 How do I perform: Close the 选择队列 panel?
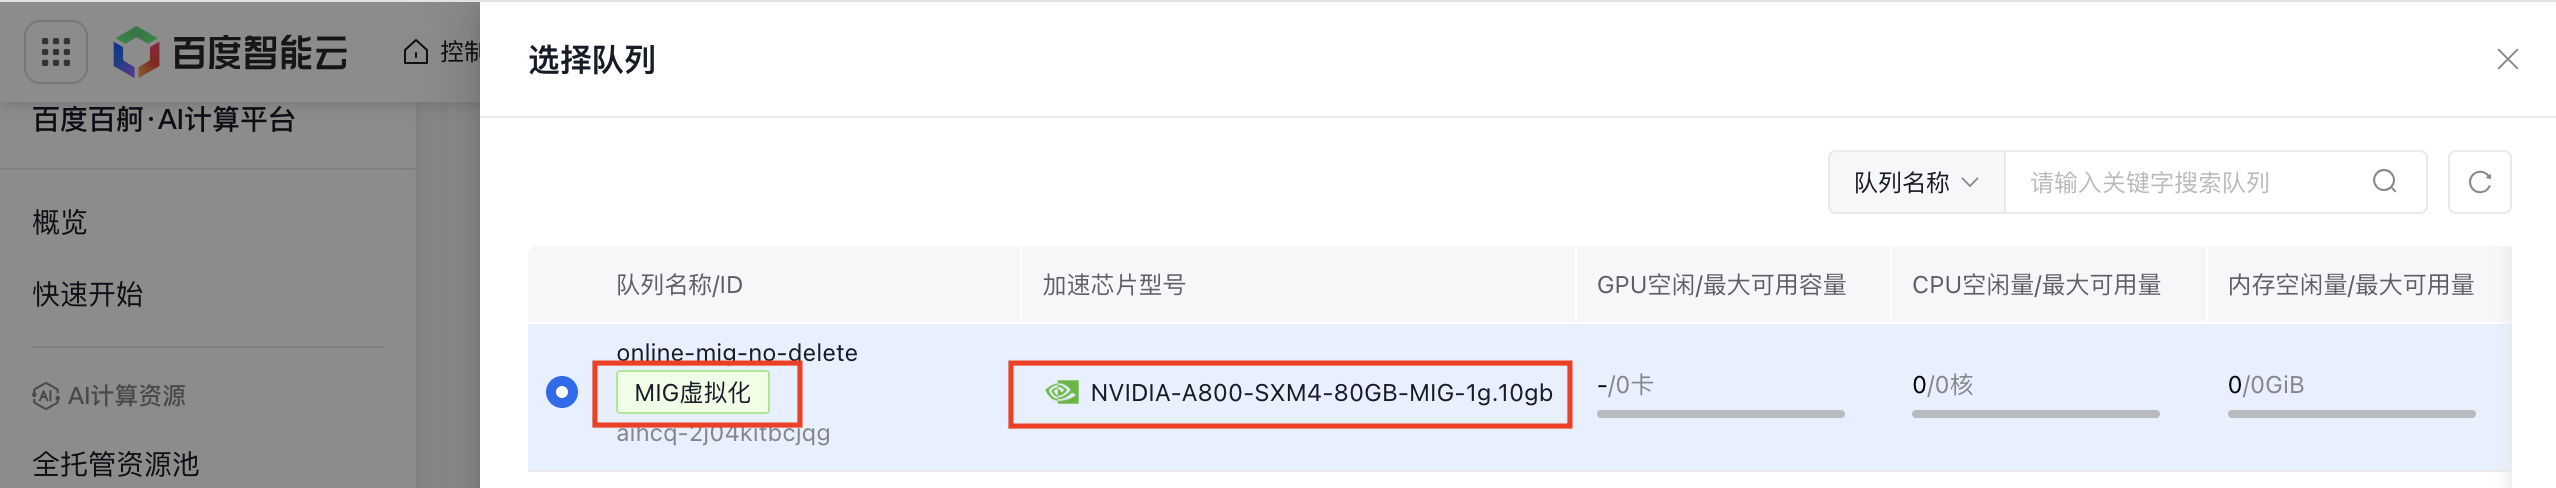click(x=2507, y=60)
